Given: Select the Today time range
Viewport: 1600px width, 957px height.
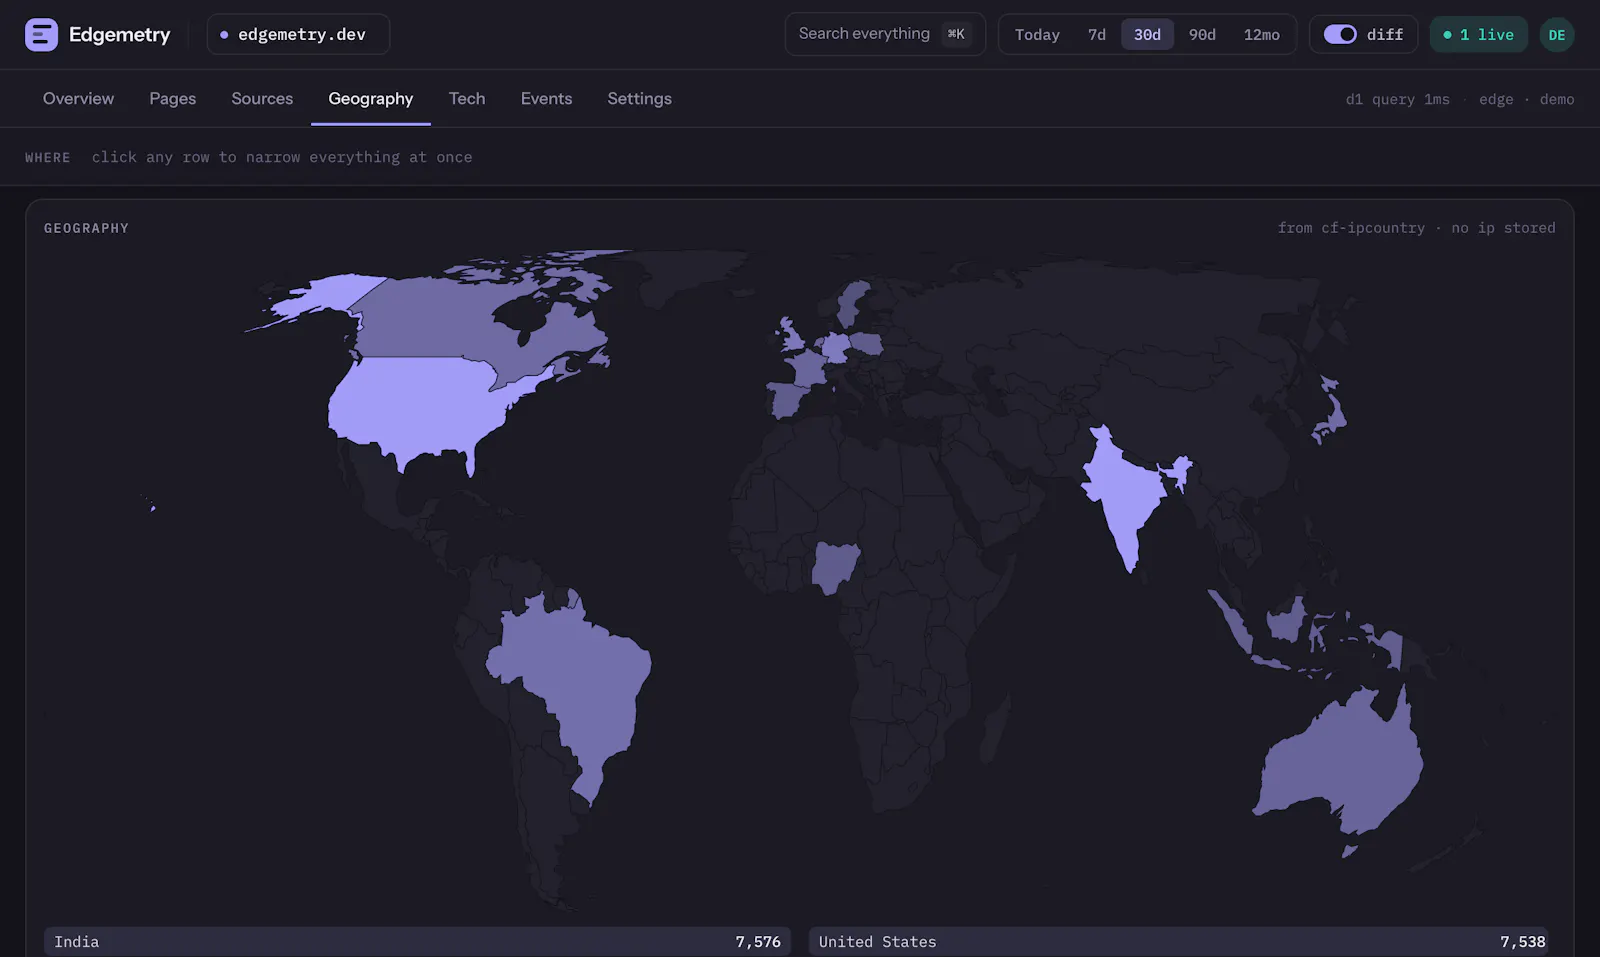Looking at the screenshot, I should [1037, 34].
